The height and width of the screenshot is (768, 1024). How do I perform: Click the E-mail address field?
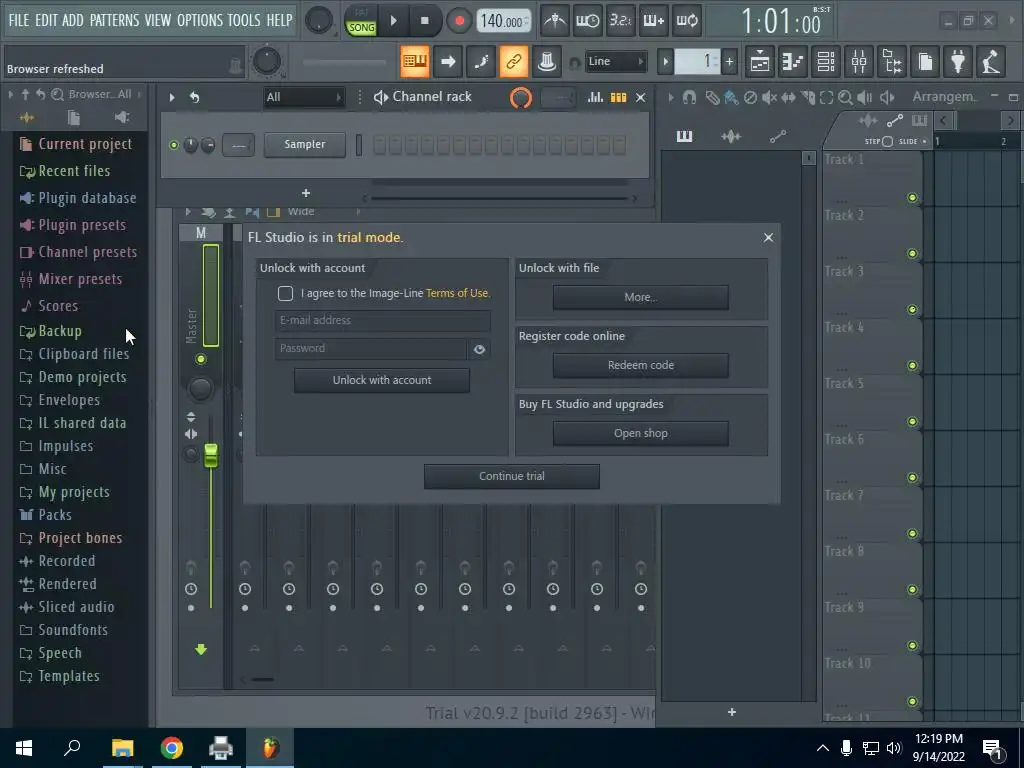point(383,321)
